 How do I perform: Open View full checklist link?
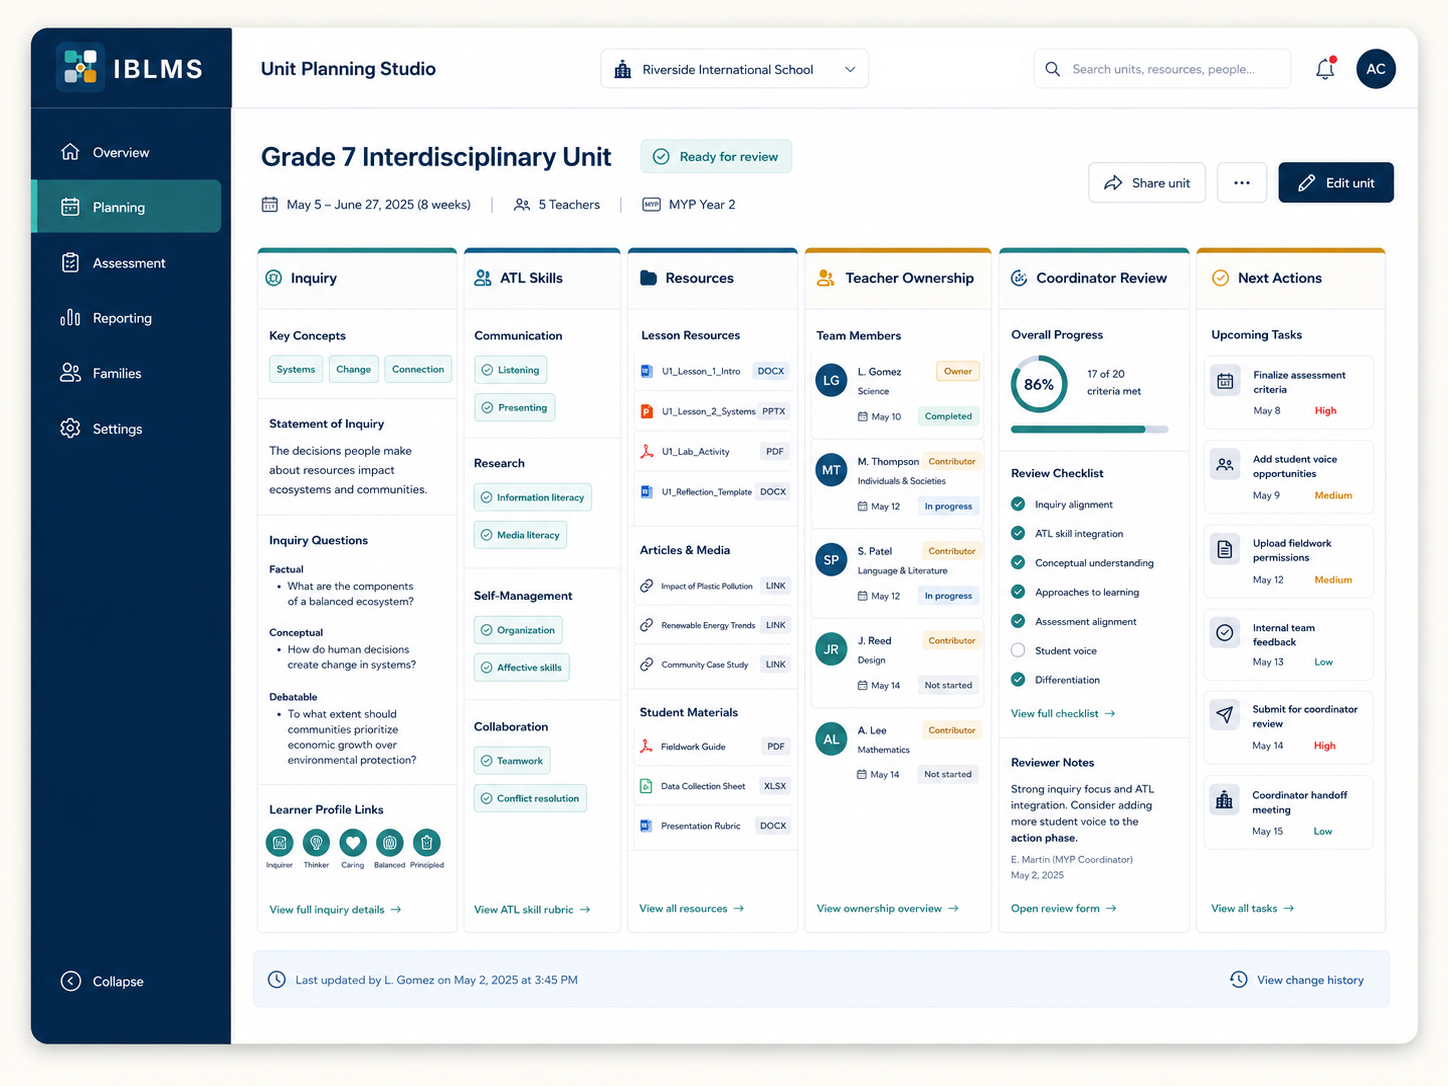pos(1063,714)
